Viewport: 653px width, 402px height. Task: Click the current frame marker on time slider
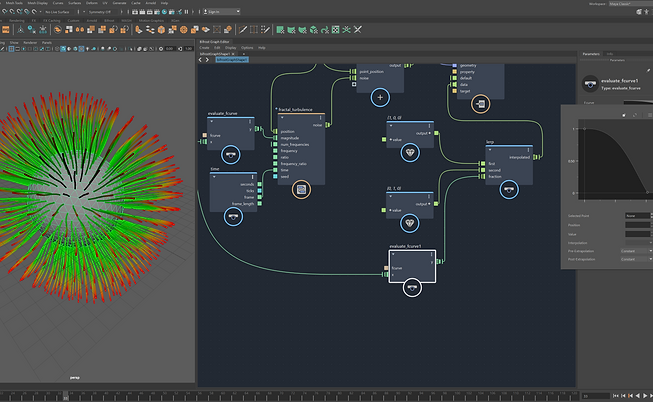pyautogui.click(x=65, y=396)
